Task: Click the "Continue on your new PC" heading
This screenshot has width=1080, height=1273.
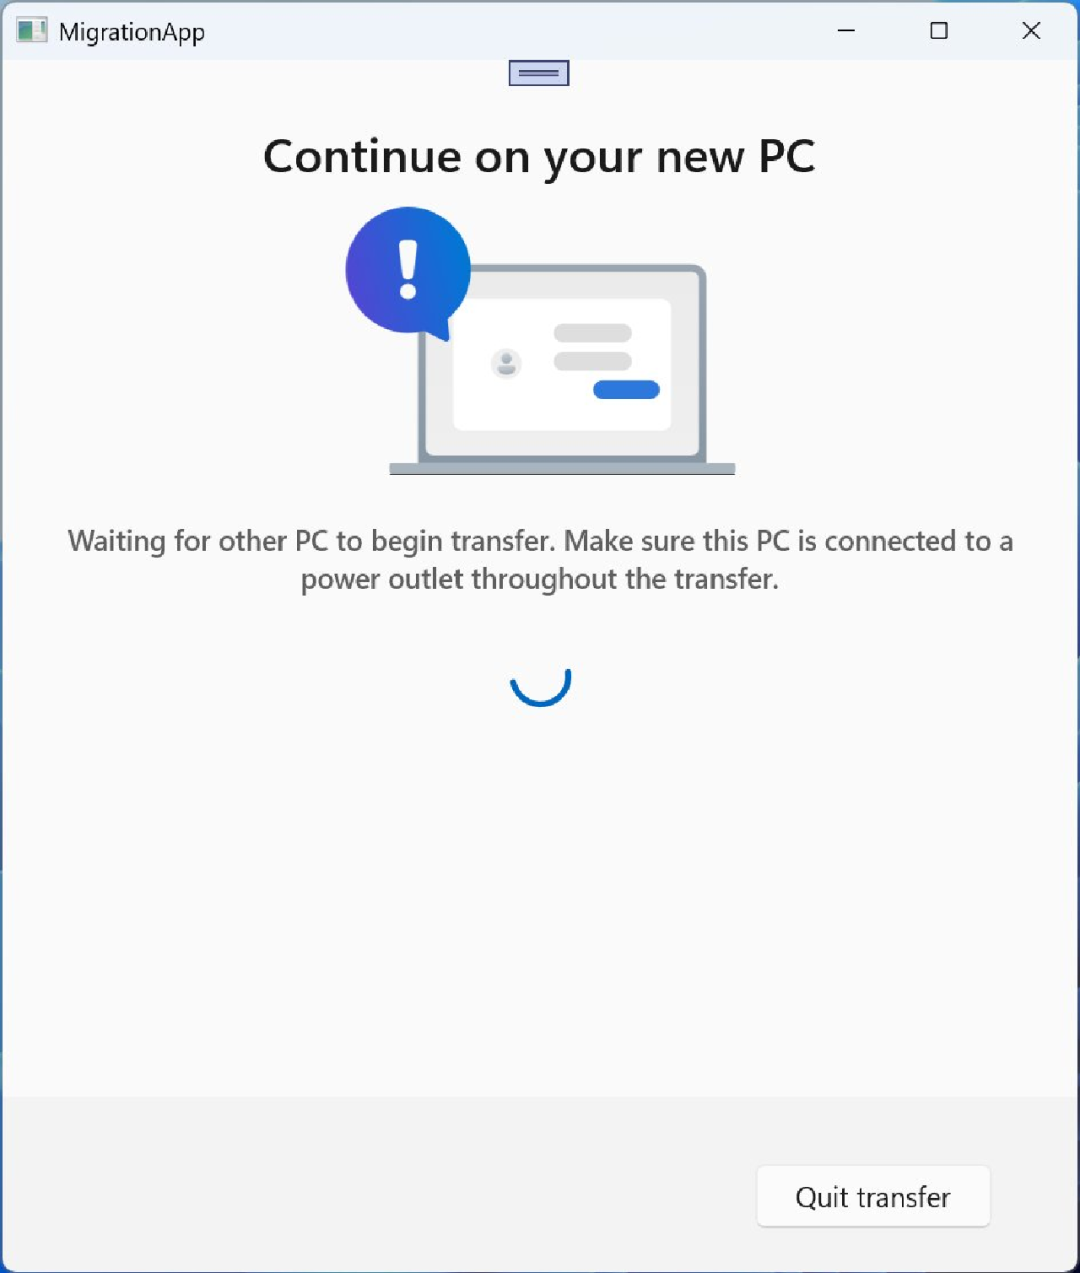Action: coord(539,157)
